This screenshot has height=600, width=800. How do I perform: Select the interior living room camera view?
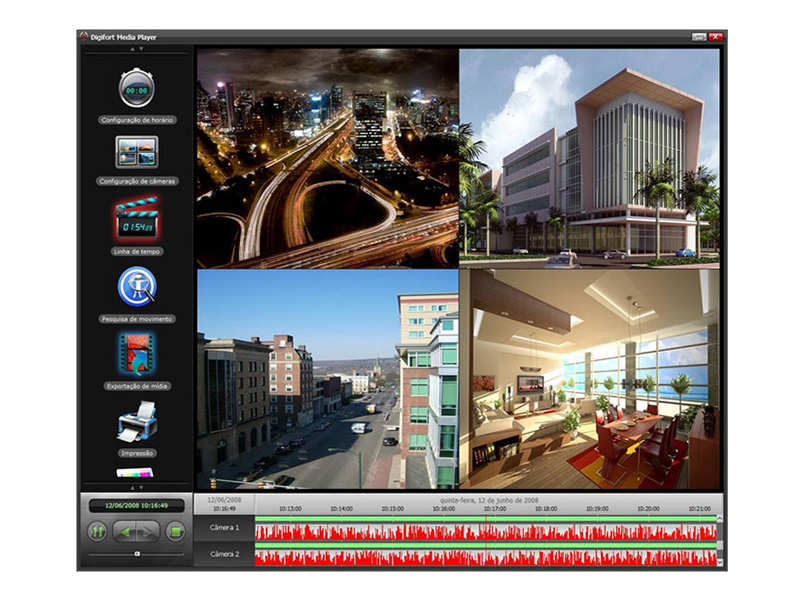point(589,378)
